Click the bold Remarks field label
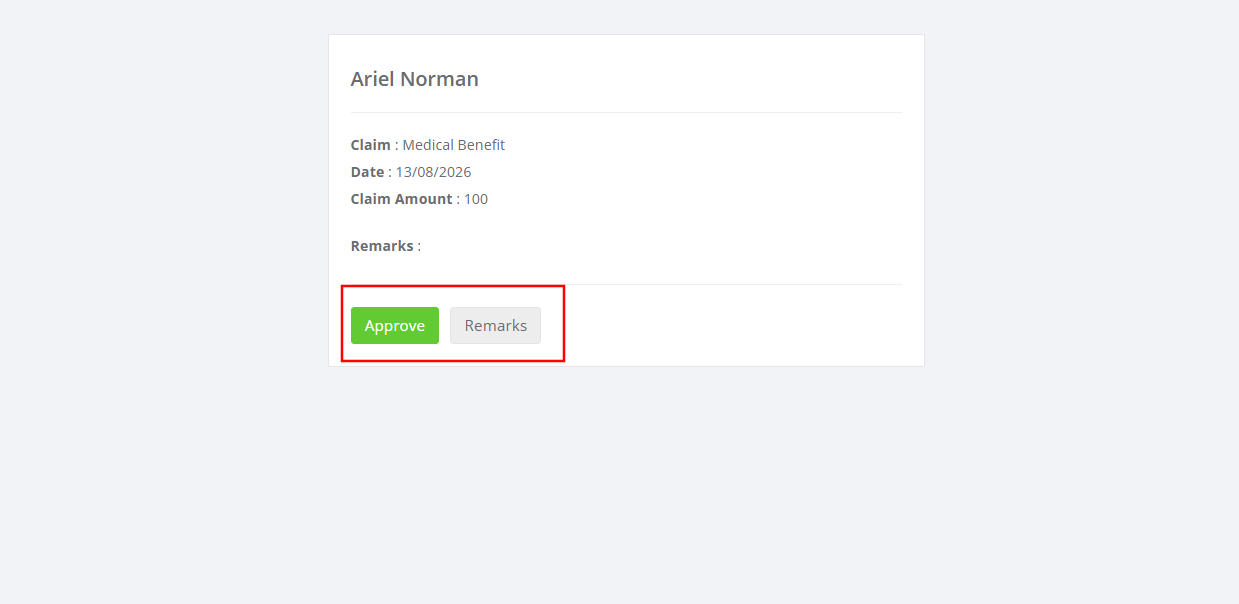Viewport: 1239px width, 604px height. click(382, 246)
